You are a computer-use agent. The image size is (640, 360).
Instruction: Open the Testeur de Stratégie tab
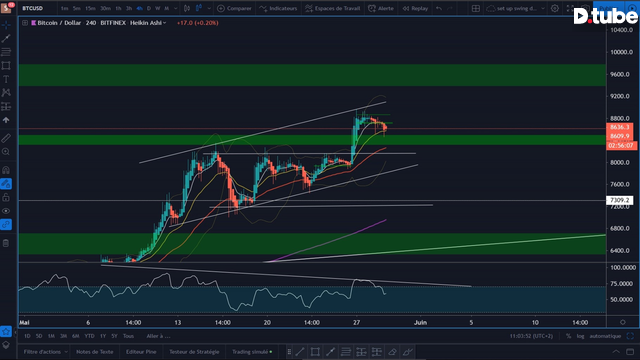coord(194,351)
